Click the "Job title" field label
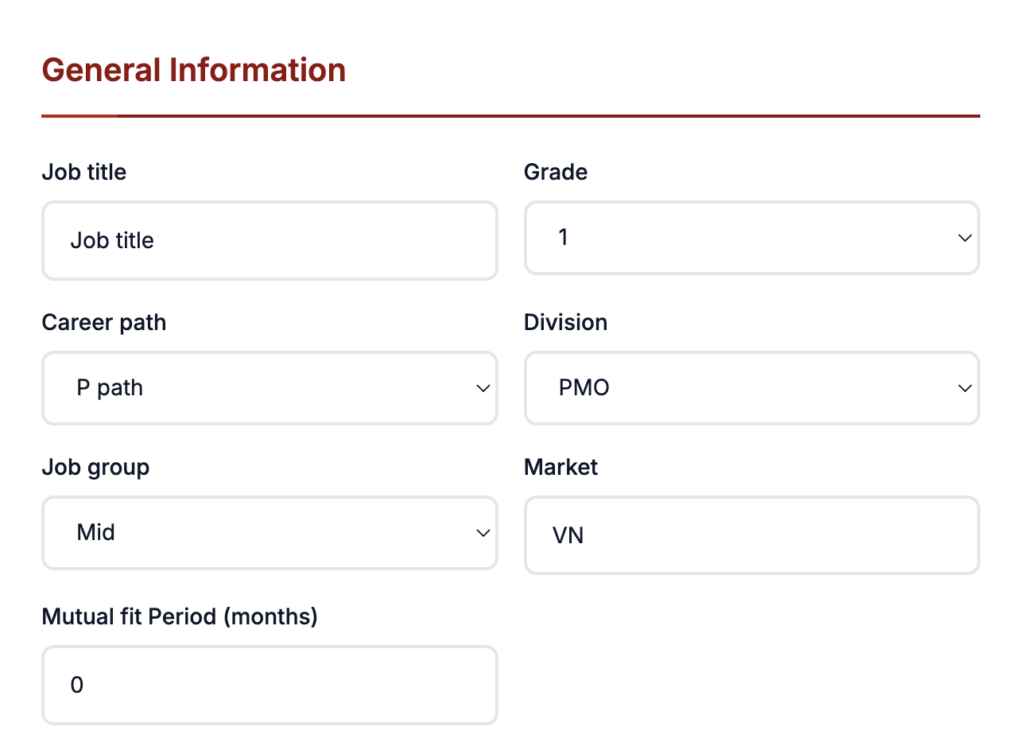Image resolution: width=1024 pixels, height=754 pixels. point(84,172)
